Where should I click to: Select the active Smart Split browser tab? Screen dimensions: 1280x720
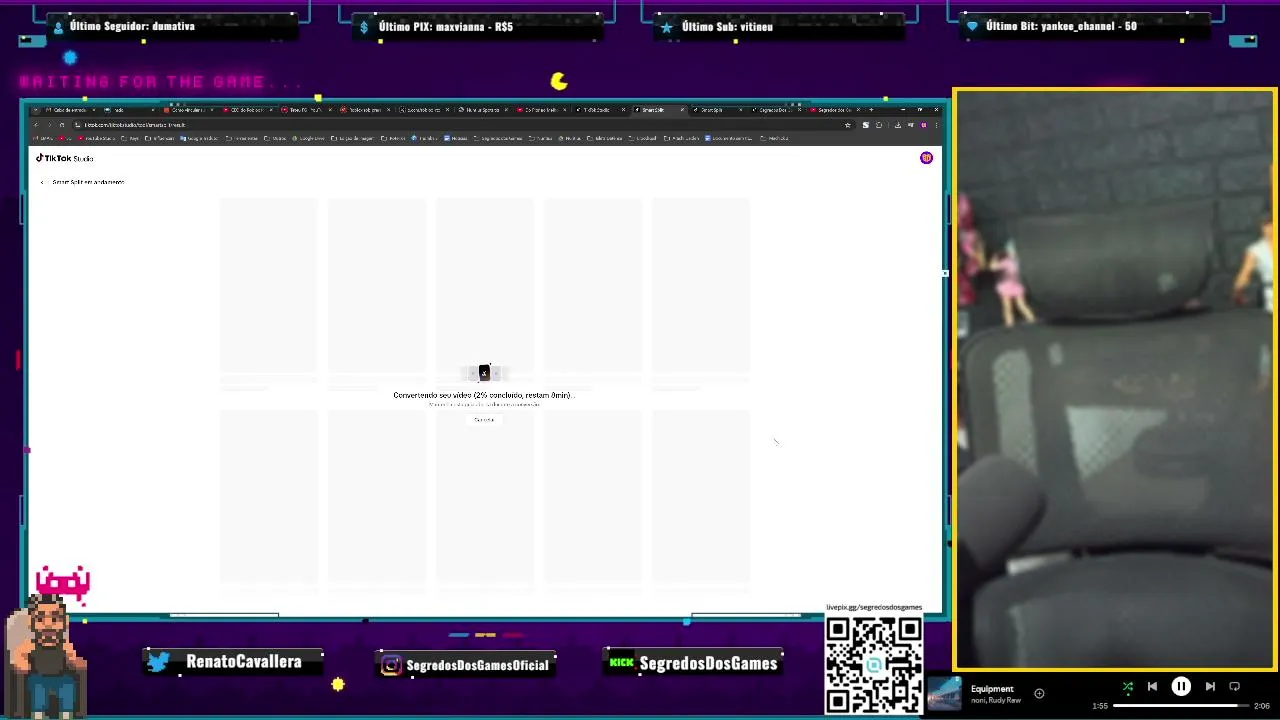pyautogui.click(x=658, y=110)
